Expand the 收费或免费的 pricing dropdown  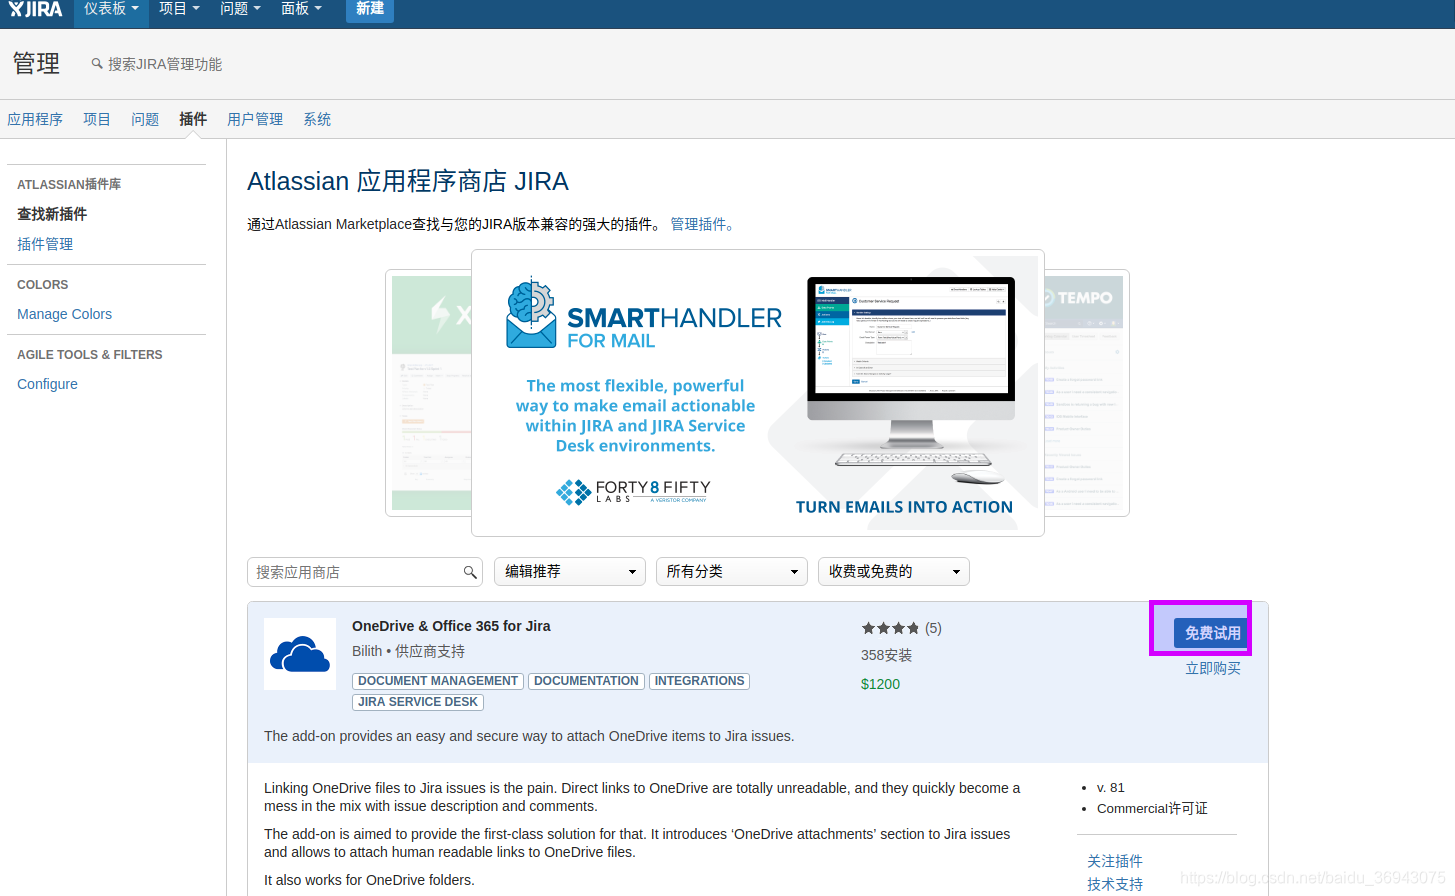pyautogui.click(x=894, y=571)
